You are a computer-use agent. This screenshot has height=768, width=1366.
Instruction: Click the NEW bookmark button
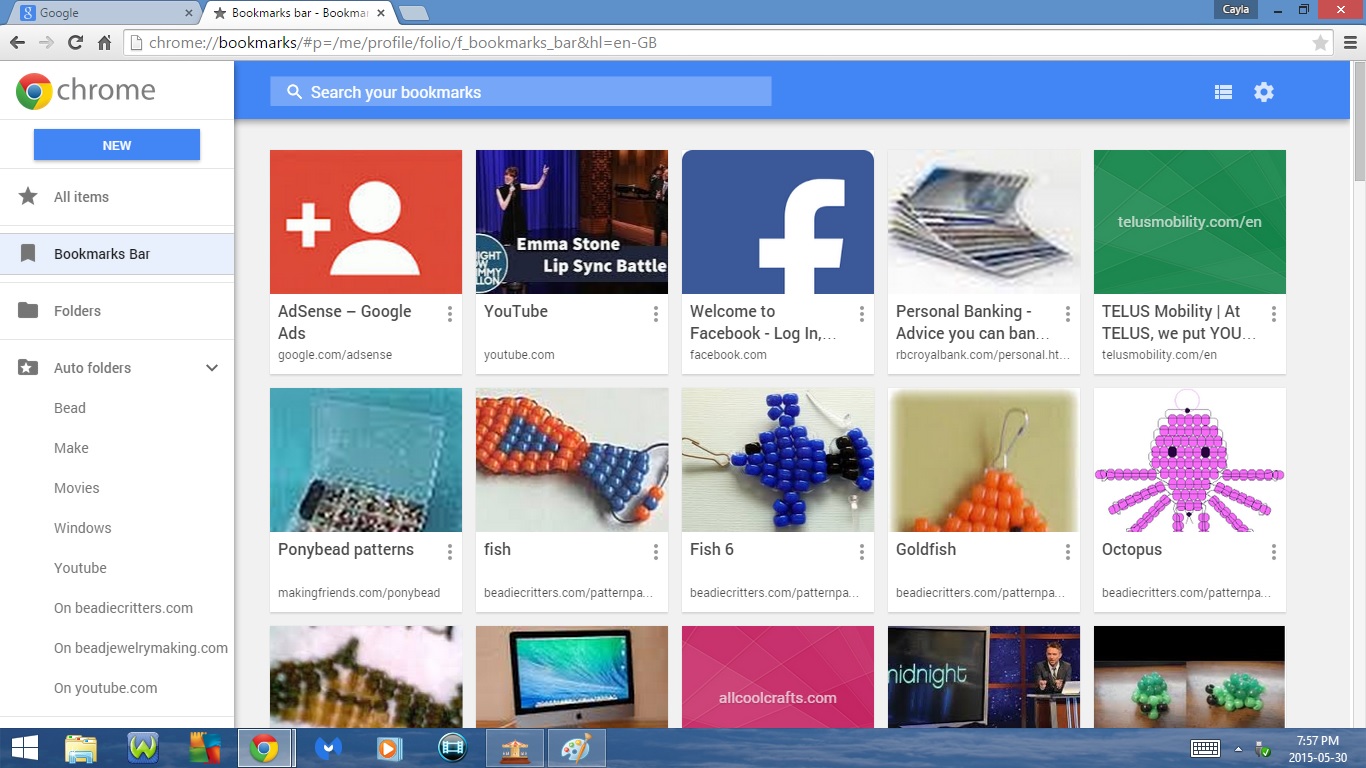click(x=117, y=145)
